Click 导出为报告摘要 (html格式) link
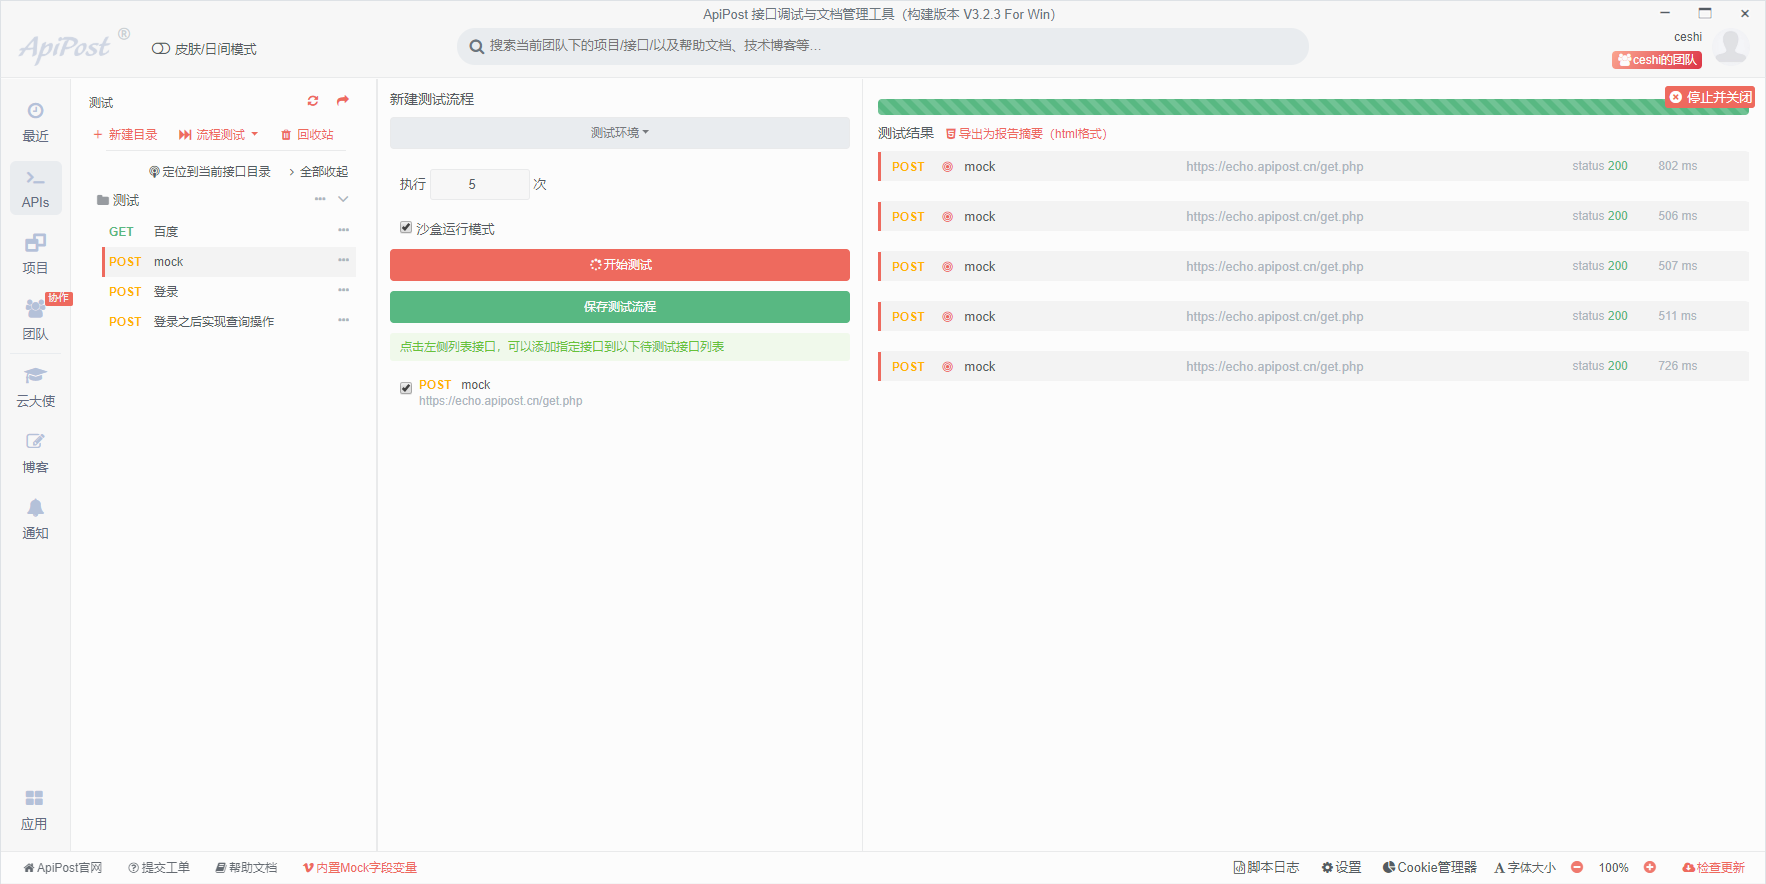Viewport: 1766px width, 884px height. point(1026,134)
